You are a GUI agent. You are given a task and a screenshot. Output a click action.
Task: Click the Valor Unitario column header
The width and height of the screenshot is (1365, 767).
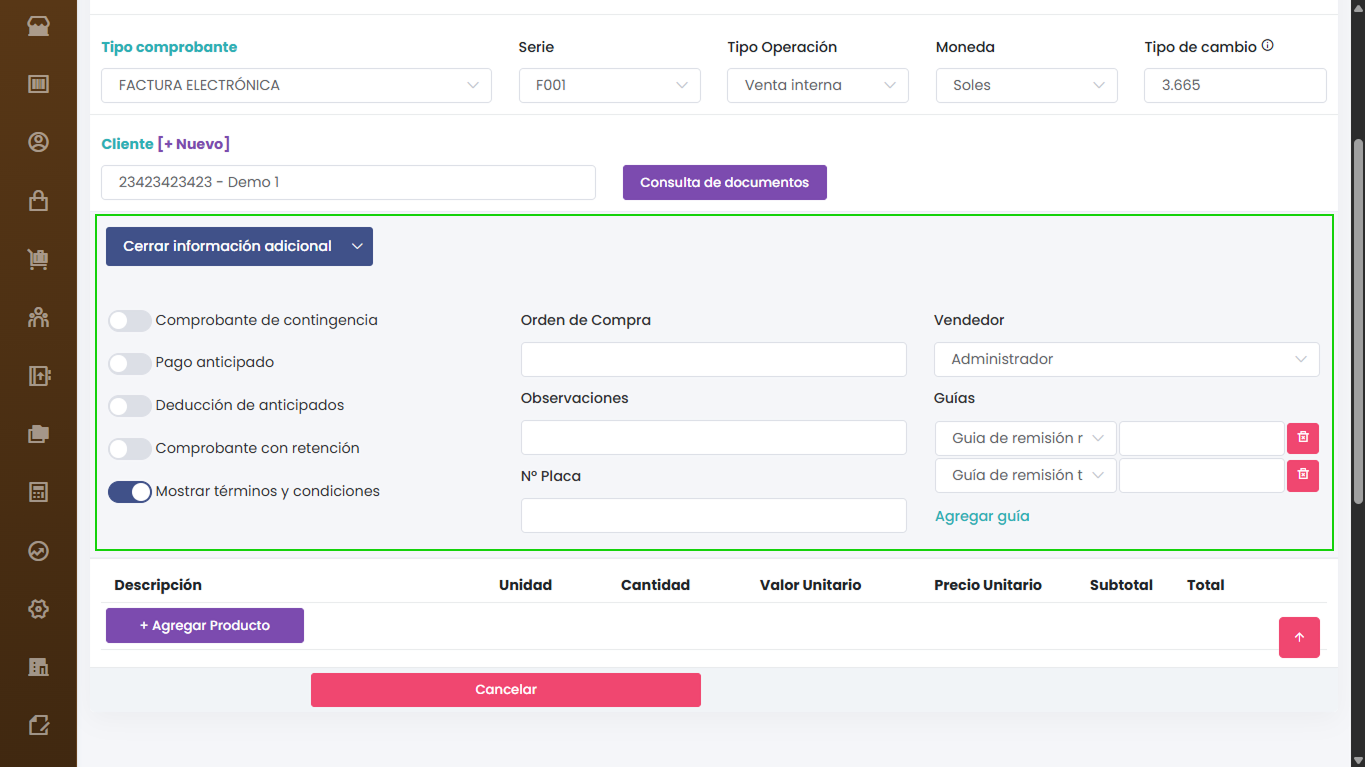810,585
